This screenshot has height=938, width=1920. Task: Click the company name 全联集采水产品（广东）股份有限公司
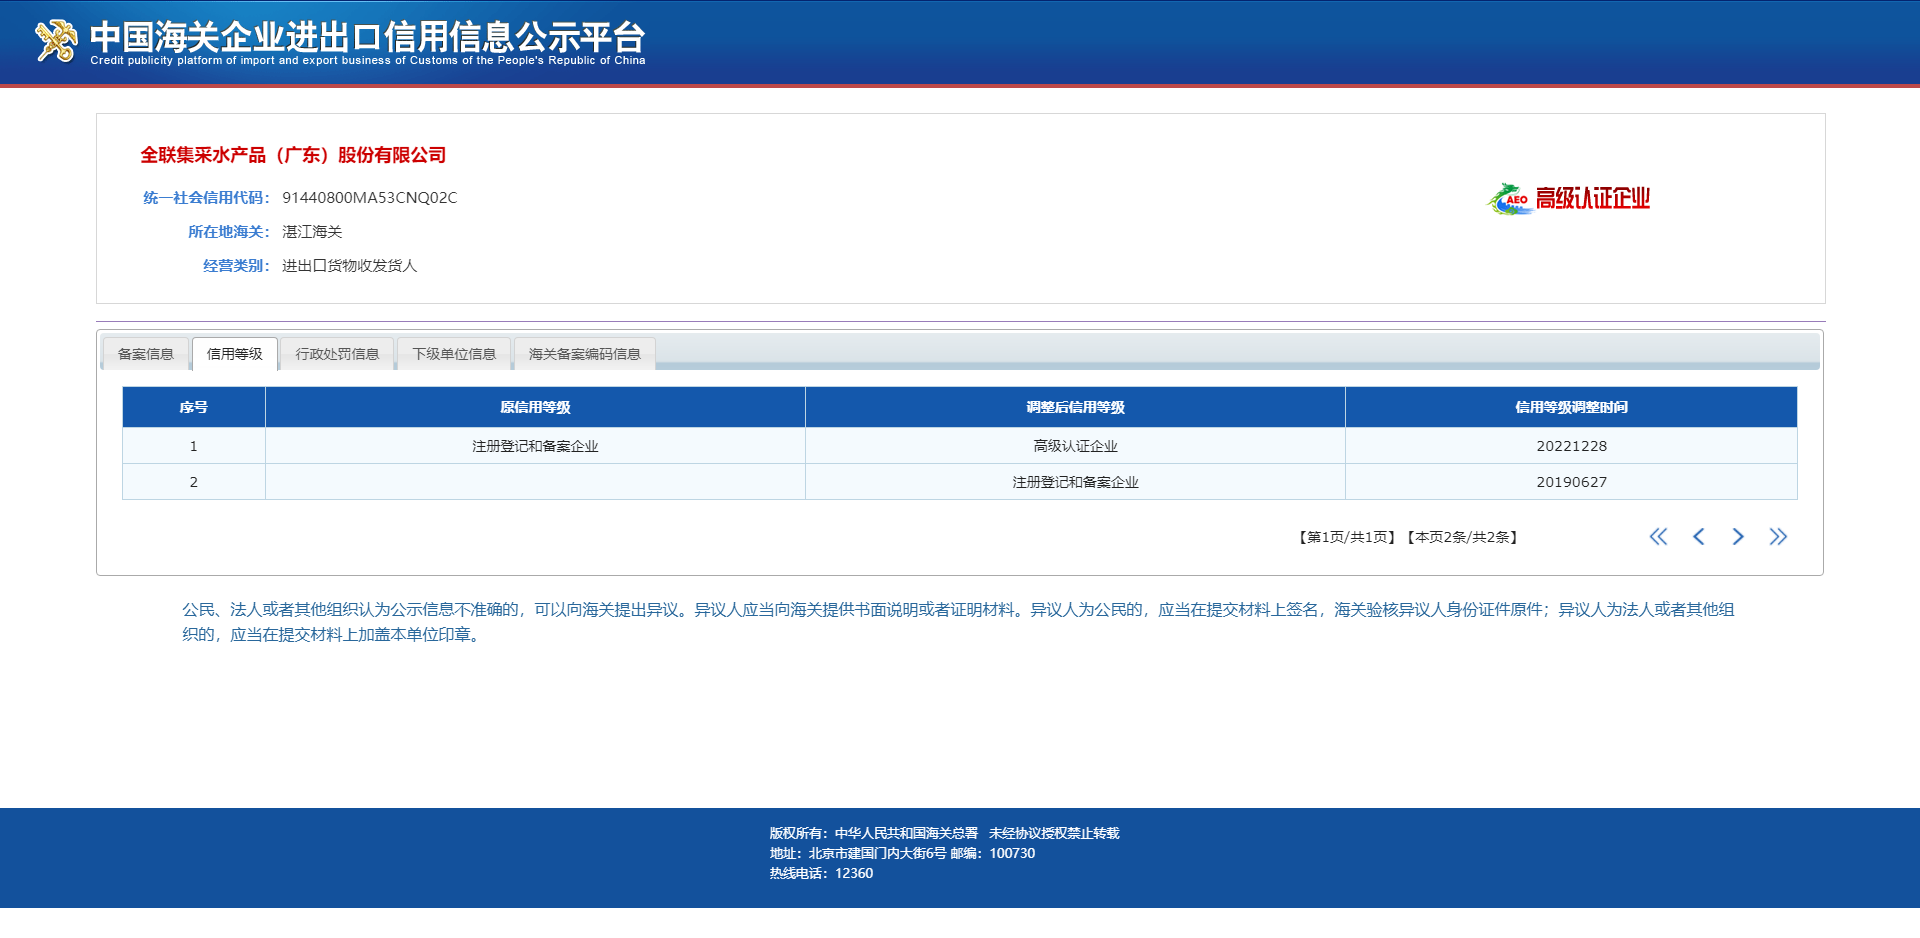292,155
